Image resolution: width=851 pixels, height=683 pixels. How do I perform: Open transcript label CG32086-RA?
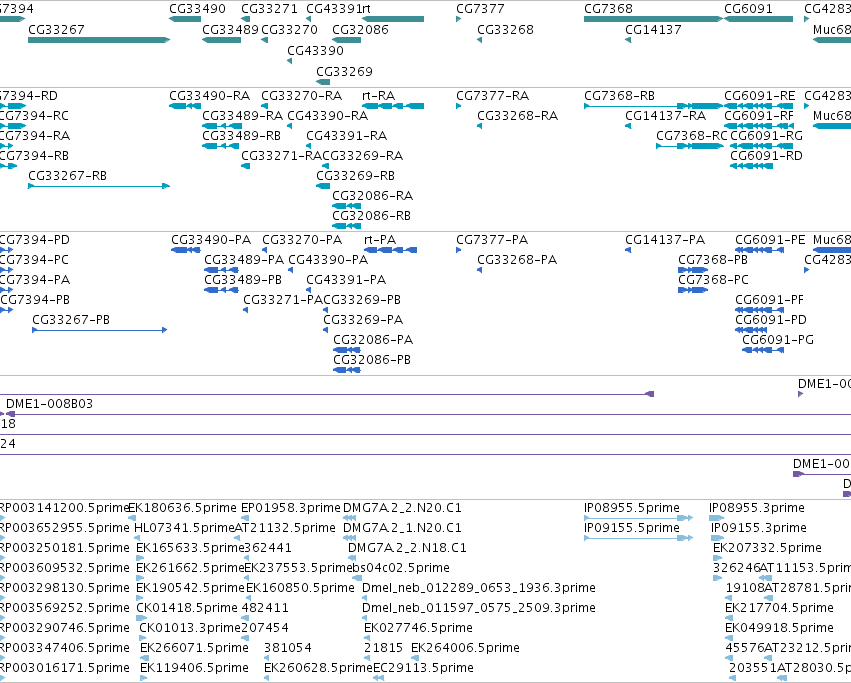pos(373,196)
